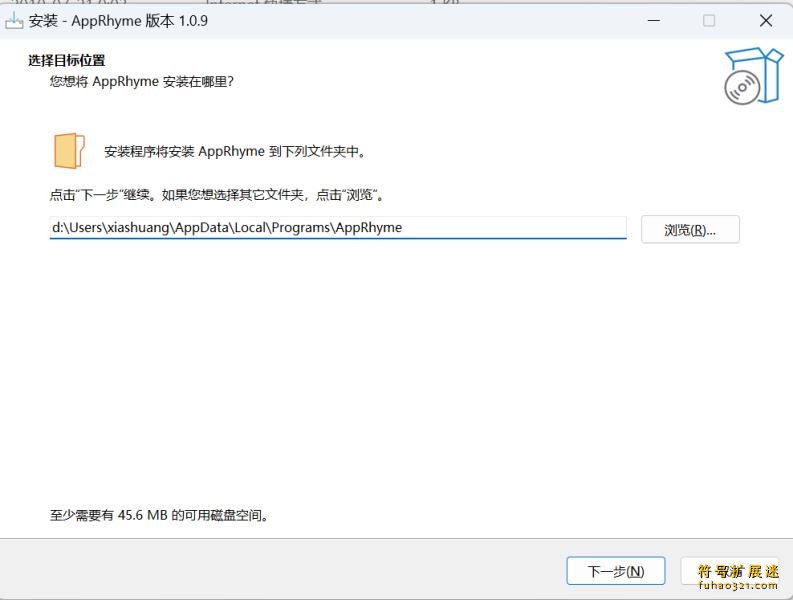The width and height of the screenshot is (793, 600).
Task: Click the Next (下一步) button
Action: 615,571
